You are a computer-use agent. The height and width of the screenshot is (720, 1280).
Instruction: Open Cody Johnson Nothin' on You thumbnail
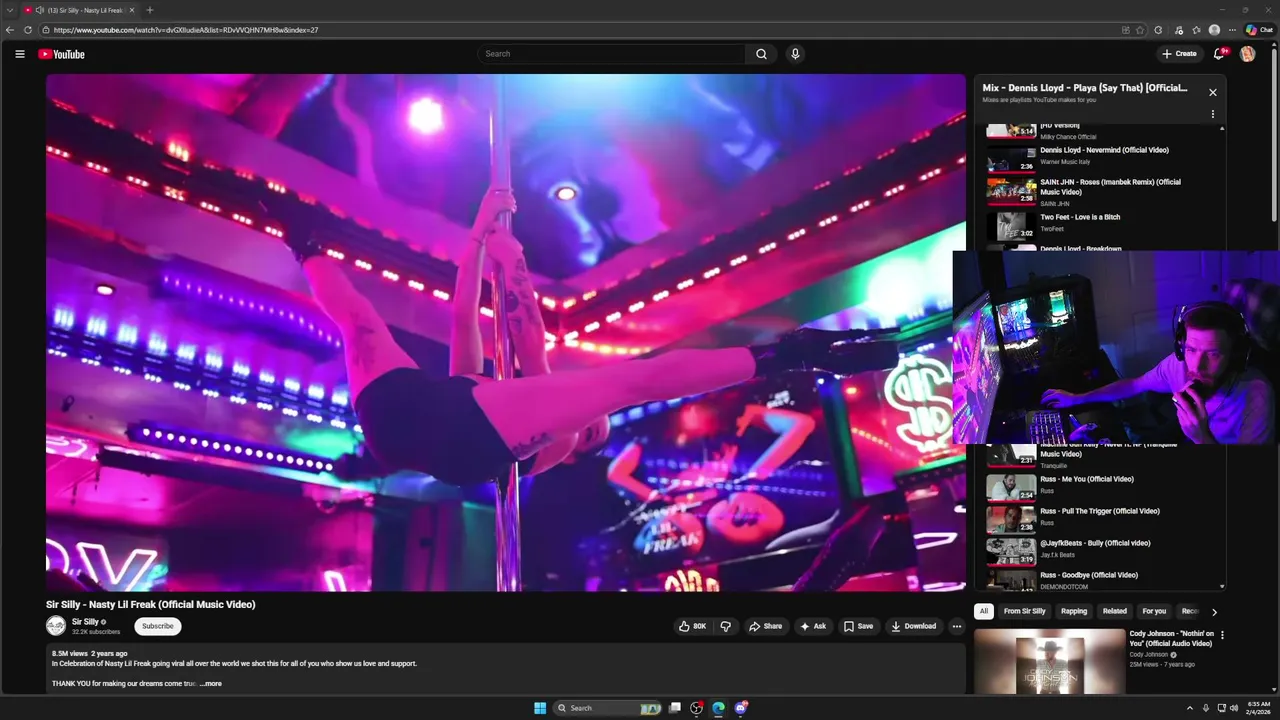coord(1049,661)
